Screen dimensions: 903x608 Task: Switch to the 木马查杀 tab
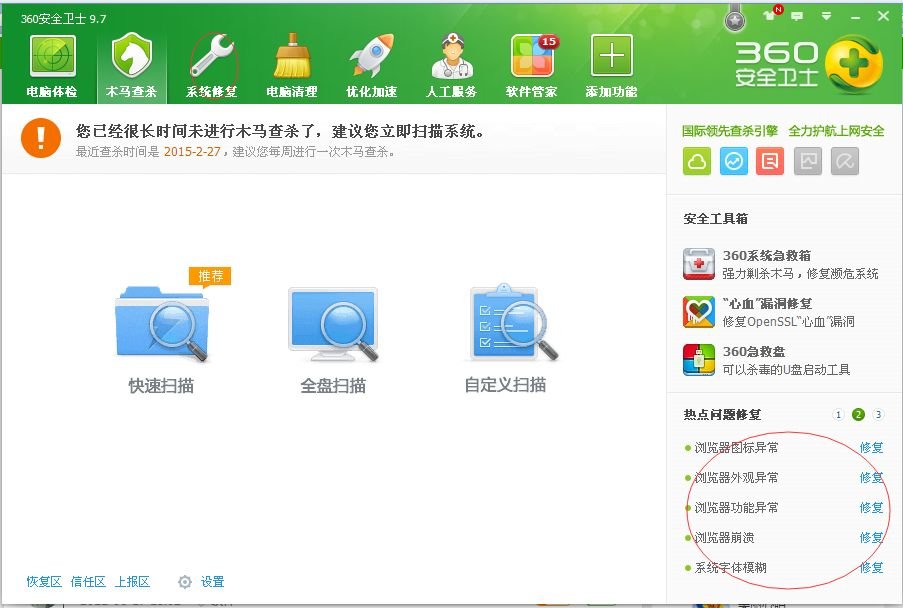click(x=131, y=65)
